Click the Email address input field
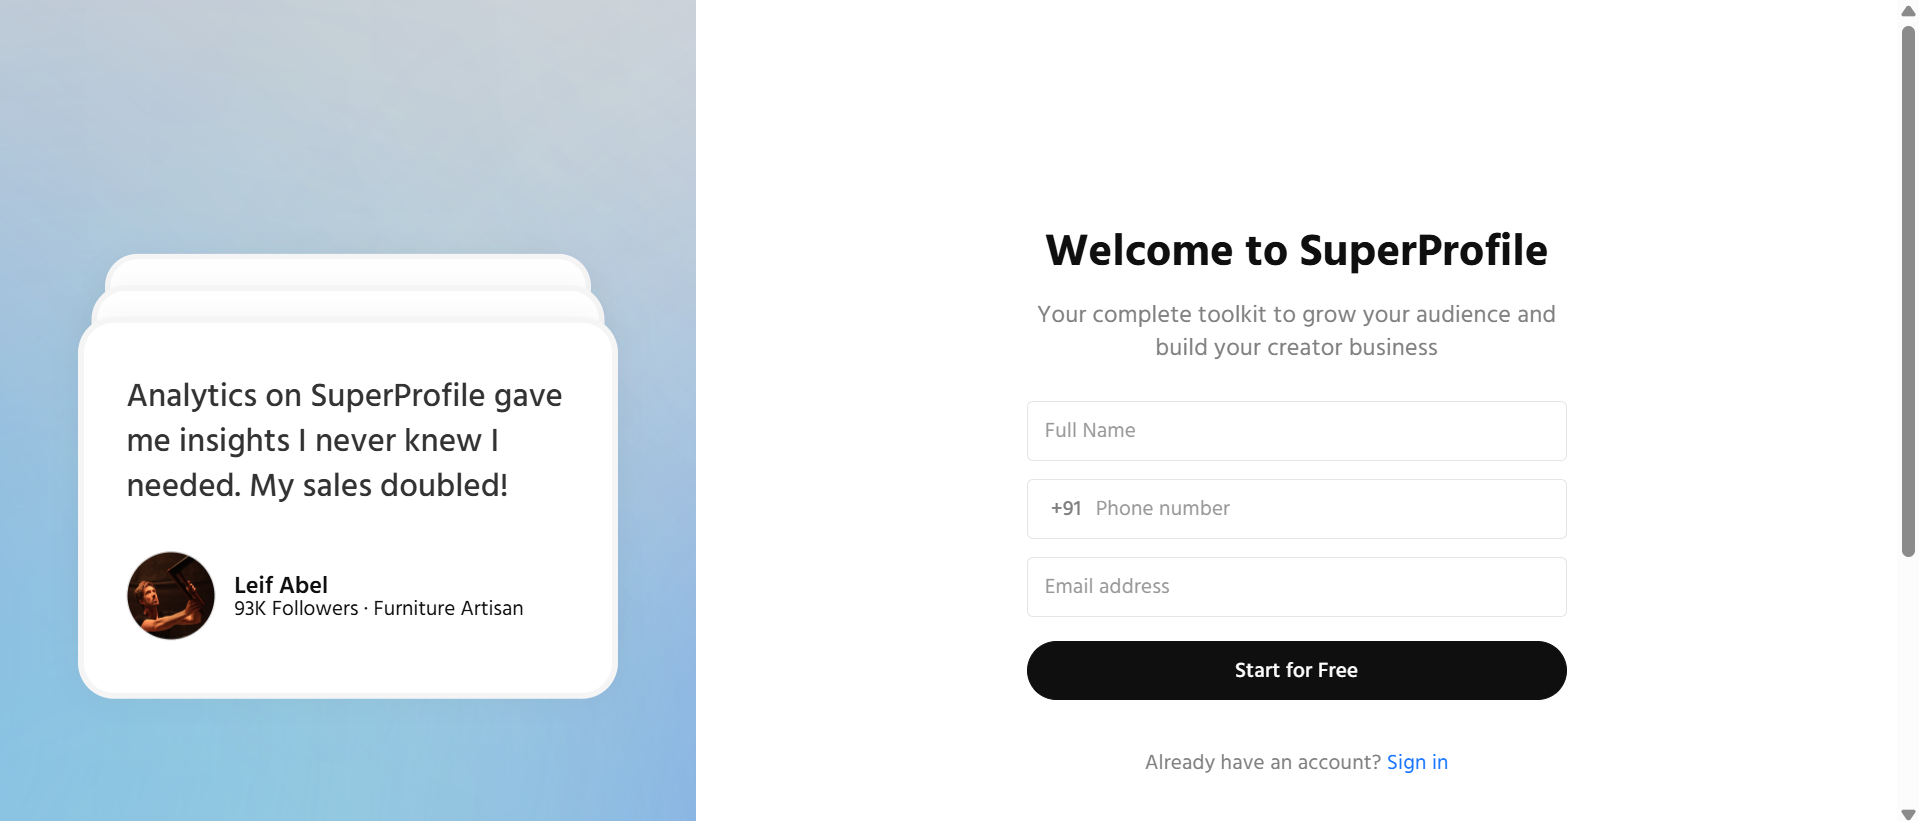 pos(1296,587)
